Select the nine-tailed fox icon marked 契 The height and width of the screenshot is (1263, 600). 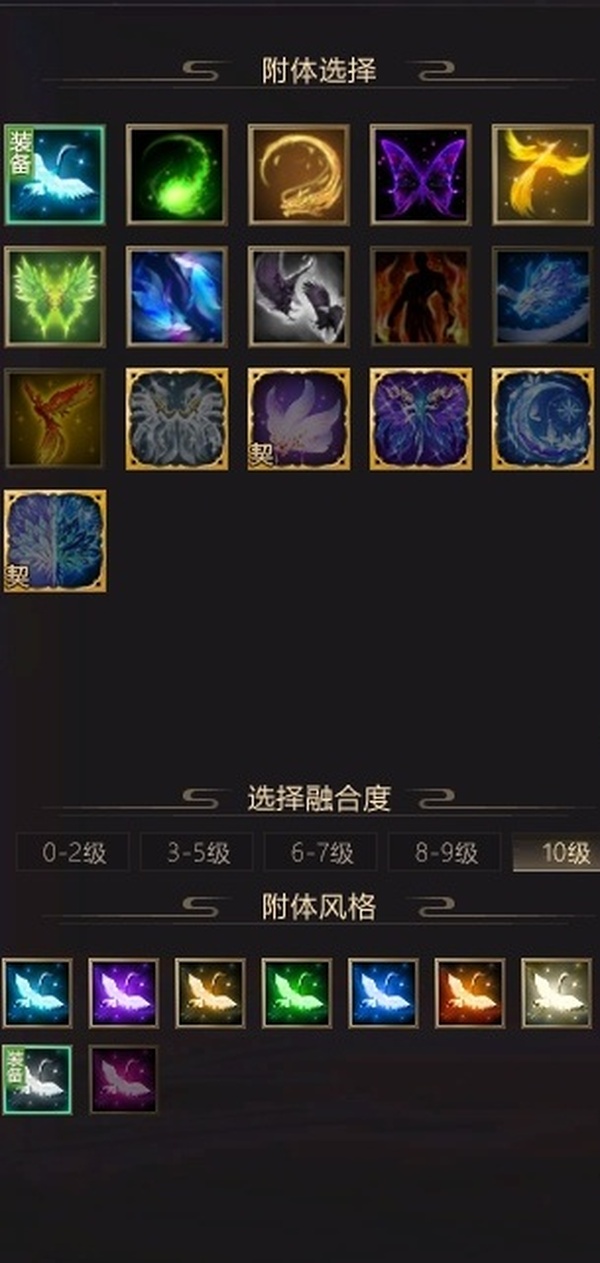click(x=299, y=418)
